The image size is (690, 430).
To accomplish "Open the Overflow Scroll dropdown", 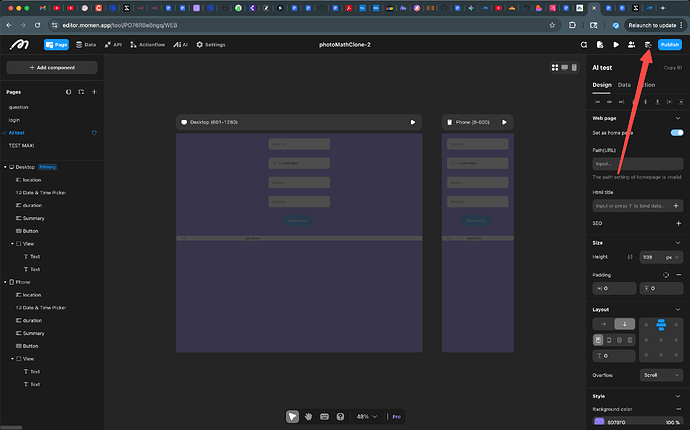I will [x=662, y=375].
